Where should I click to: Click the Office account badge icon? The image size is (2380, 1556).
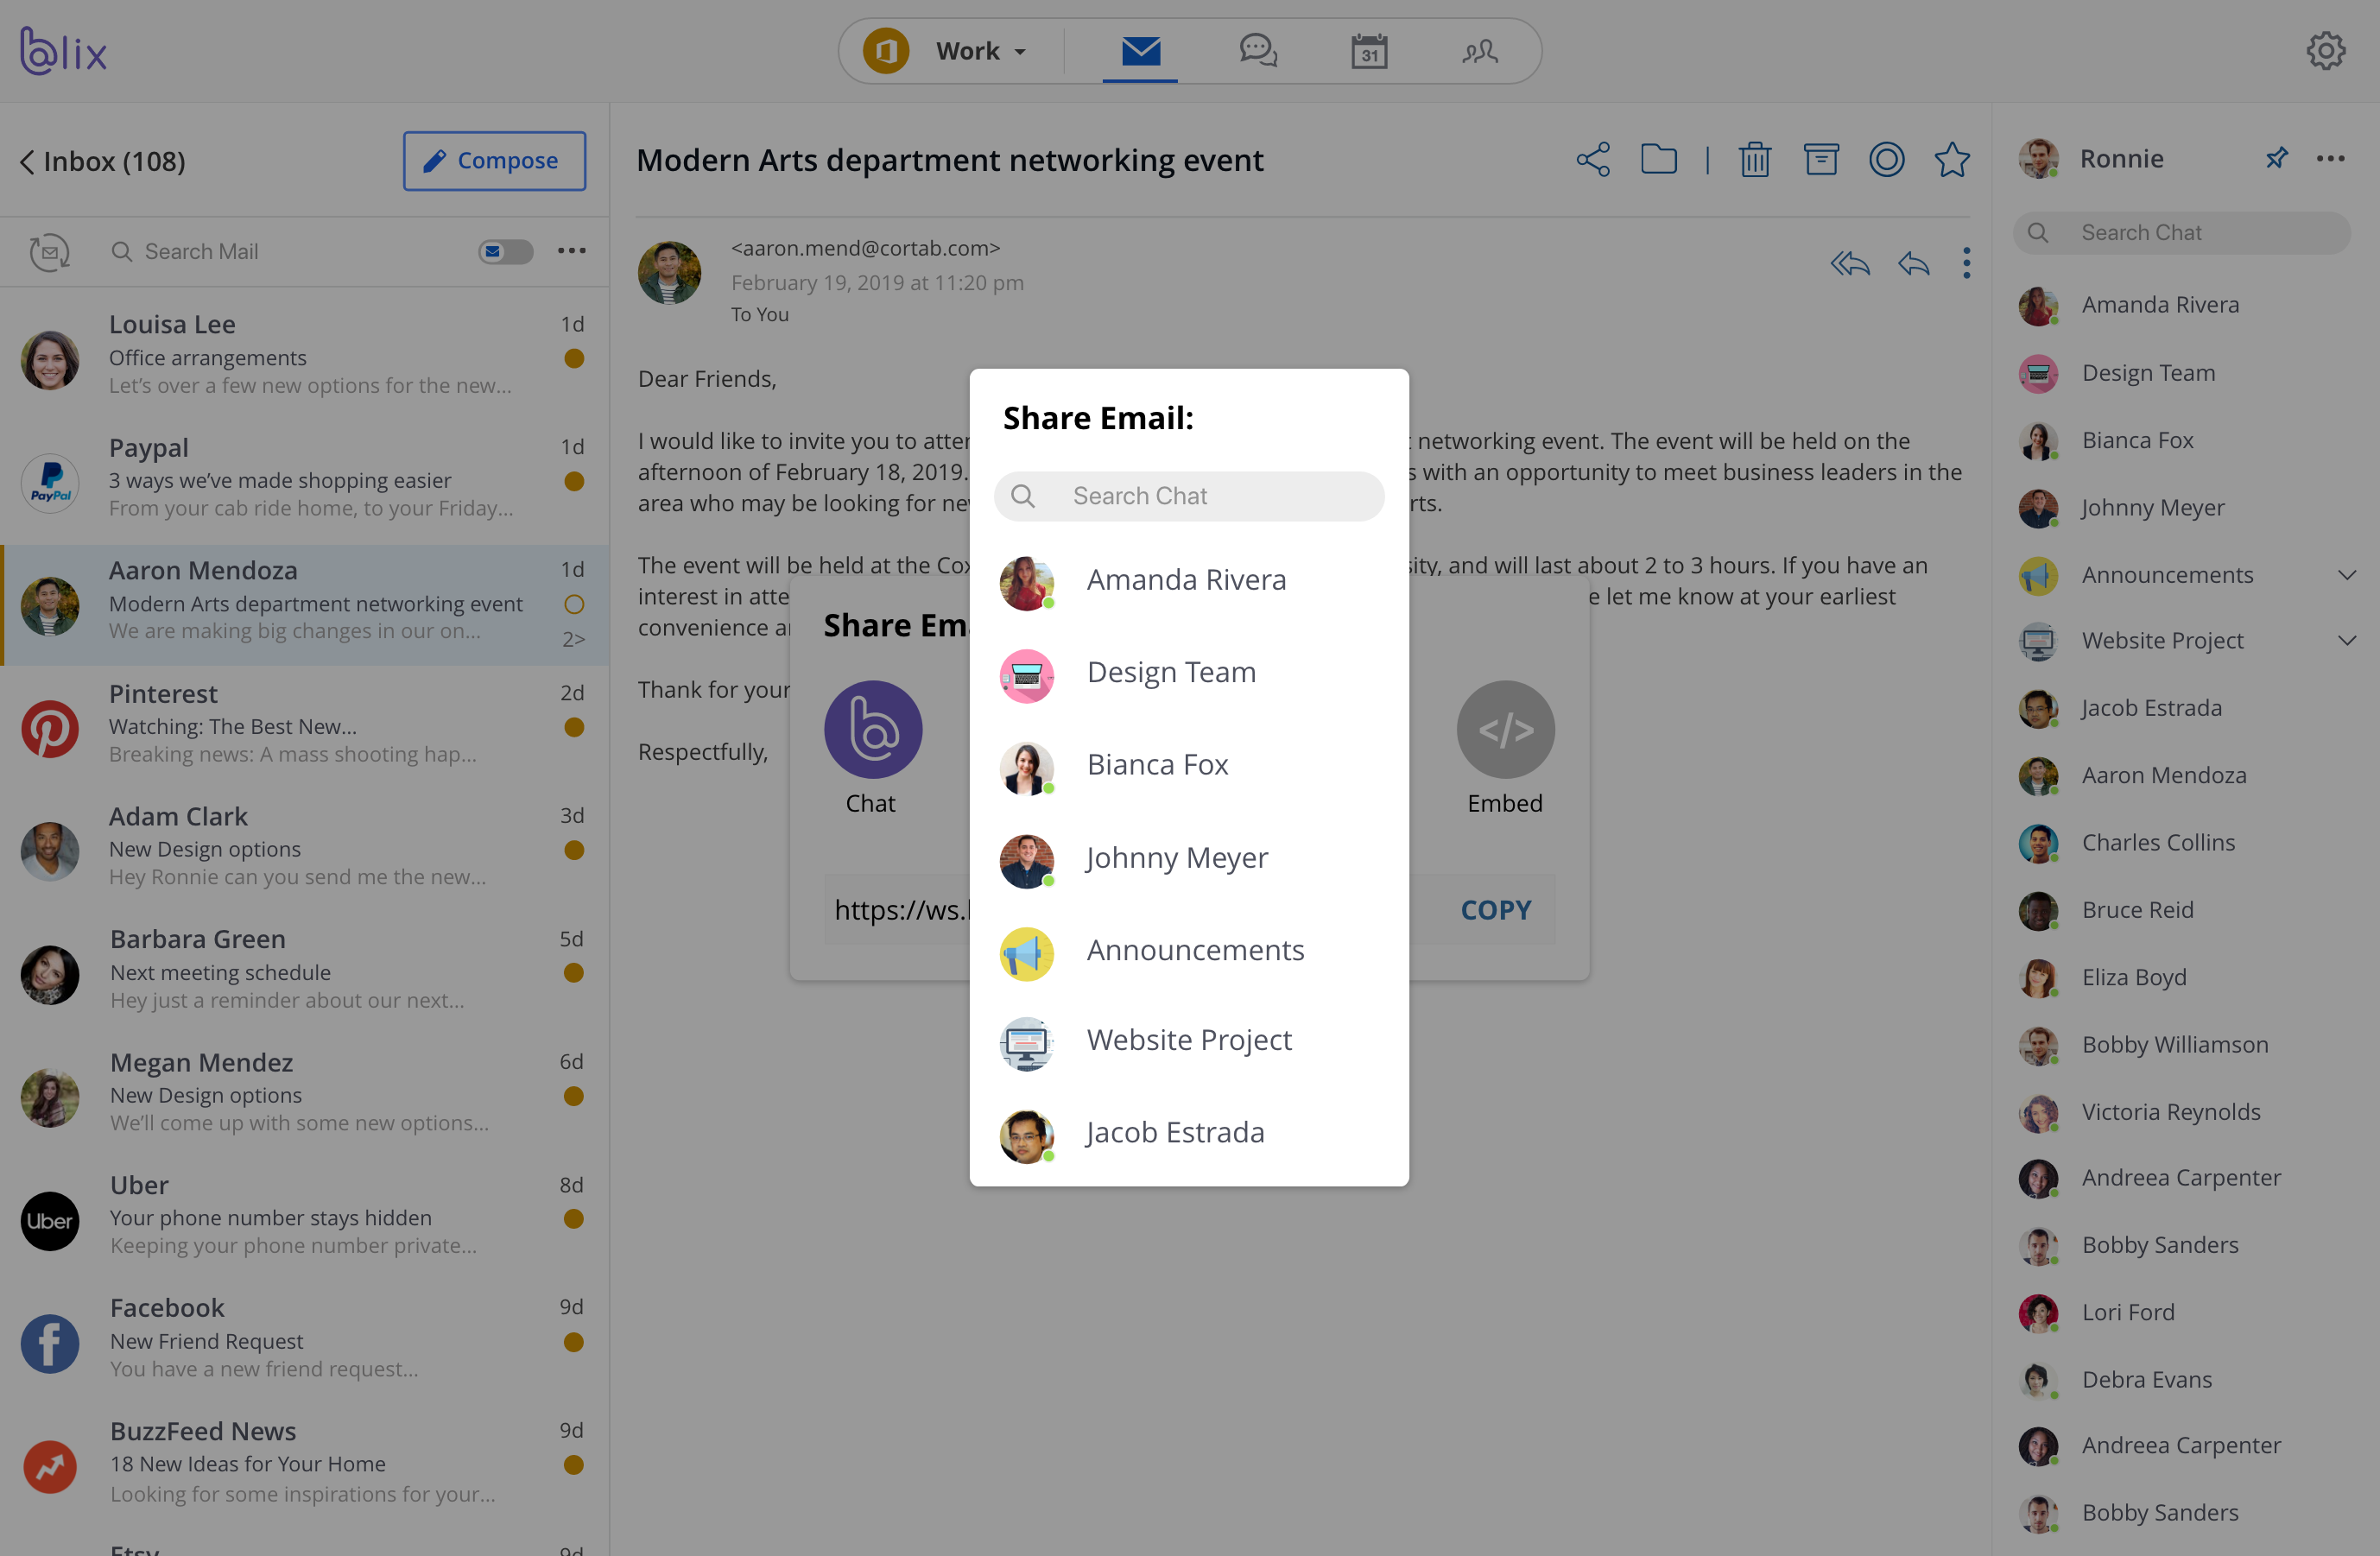tap(886, 51)
